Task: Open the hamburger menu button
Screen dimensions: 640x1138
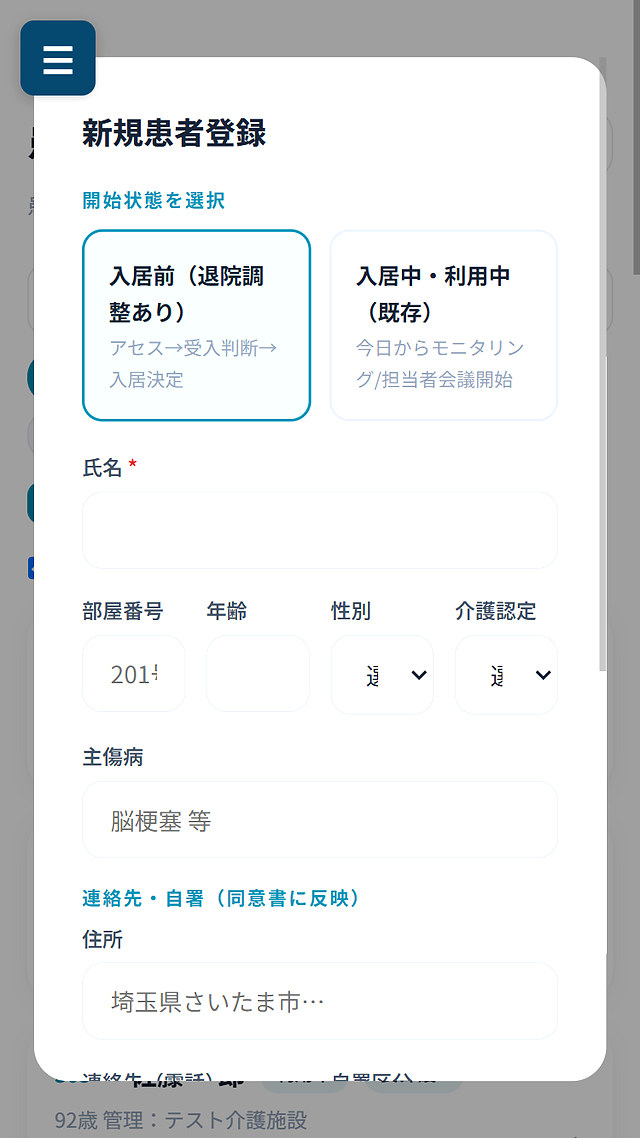Action: [58, 58]
